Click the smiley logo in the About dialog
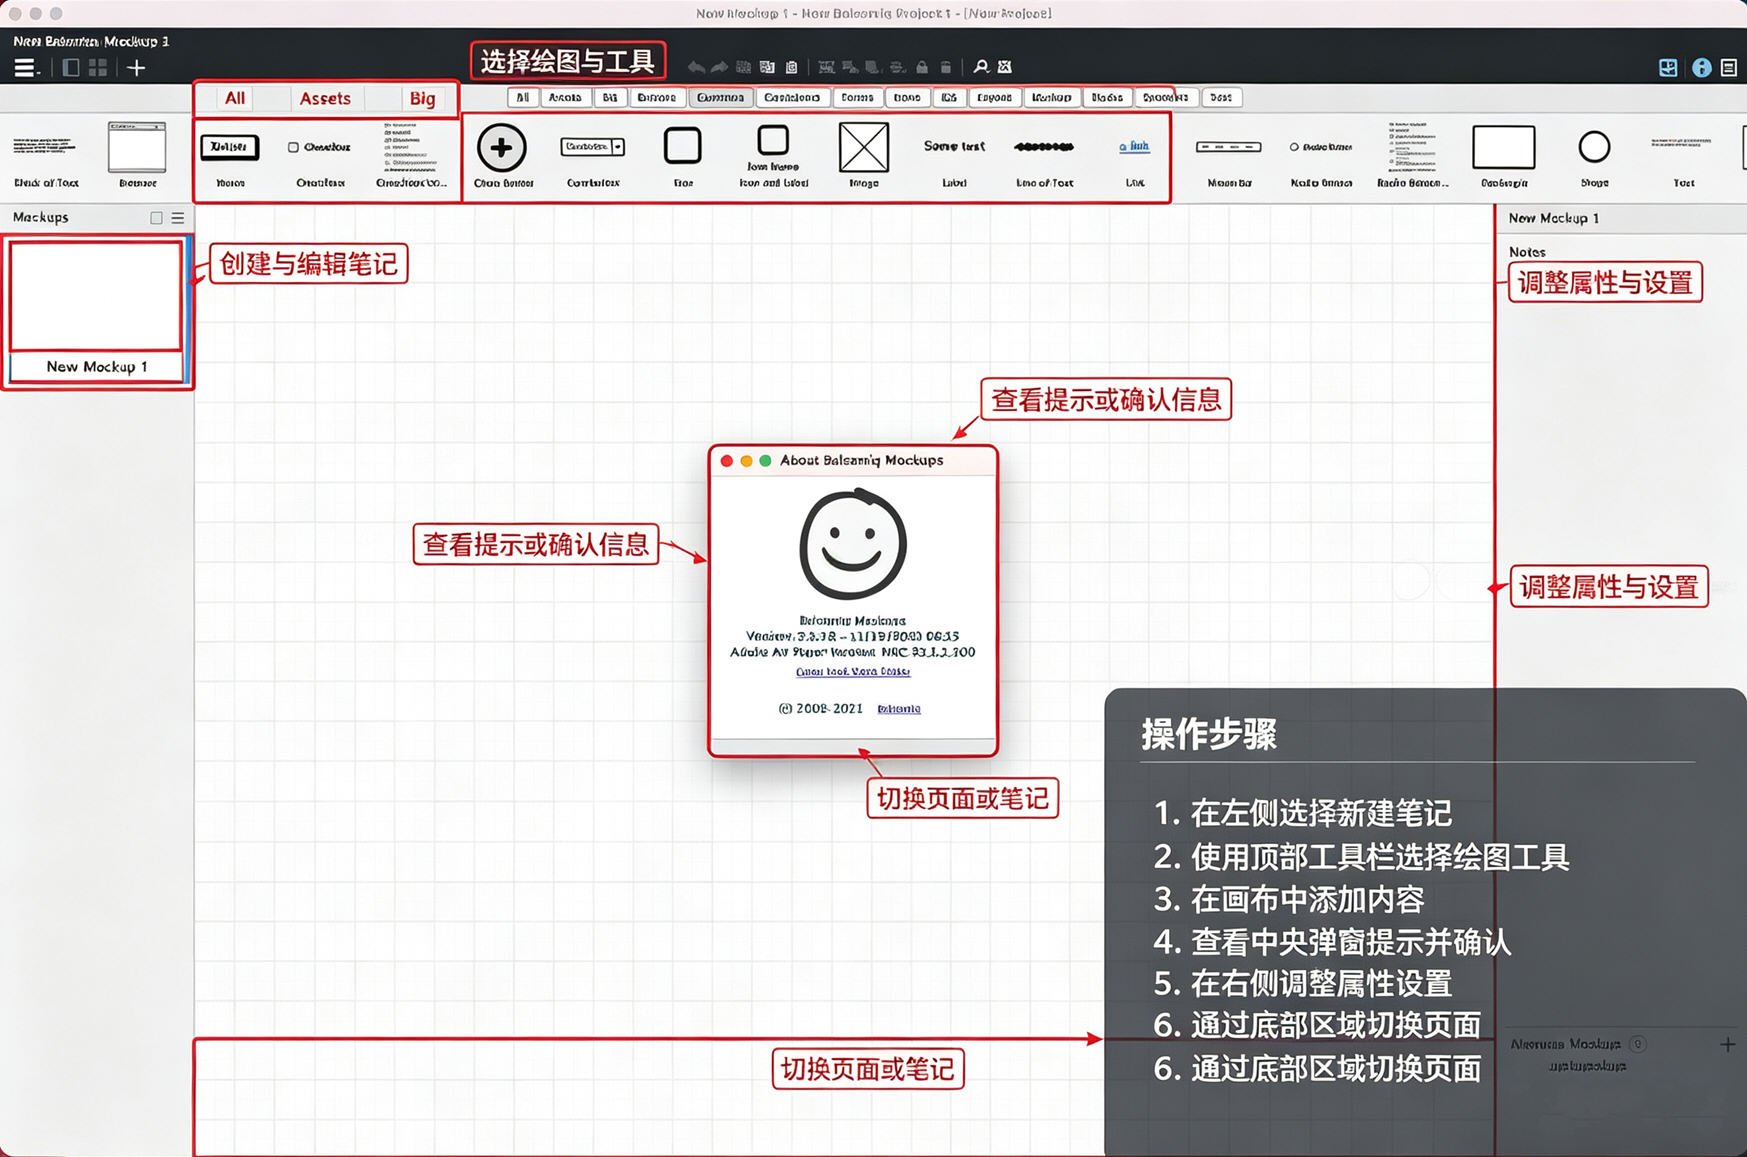The width and height of the screenshot is (1747, 1157). coord(853,545)
